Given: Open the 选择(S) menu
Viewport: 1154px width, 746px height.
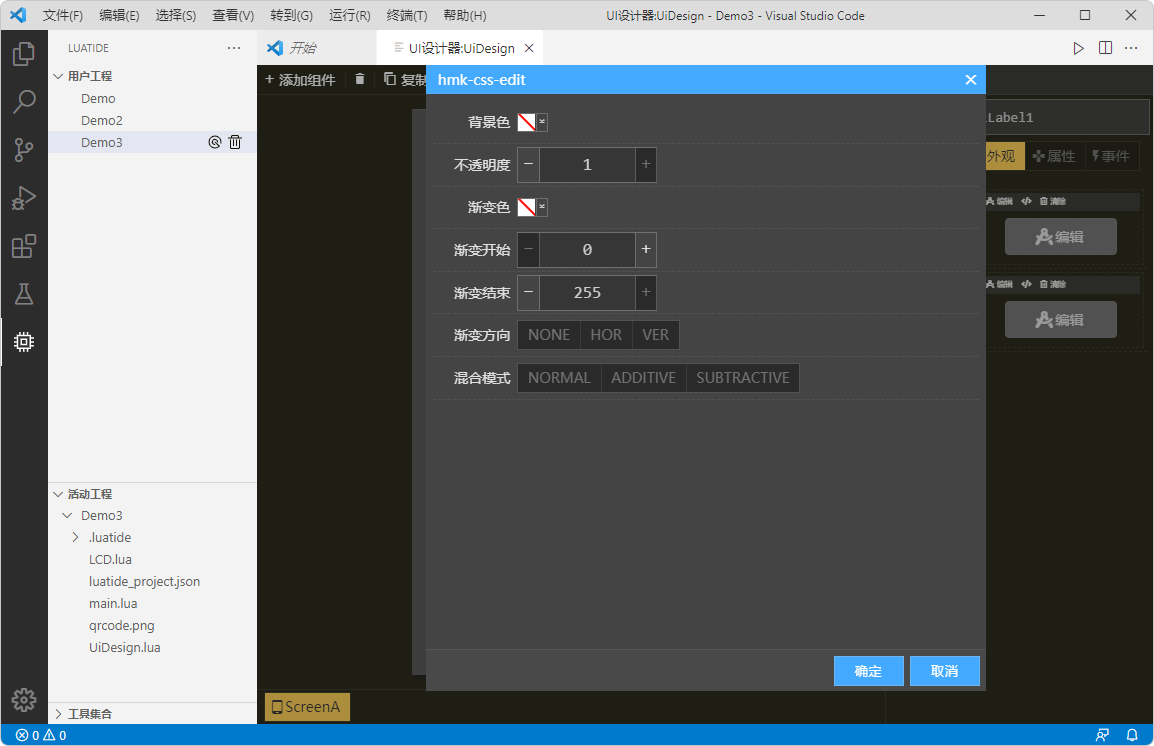Looking at the screenshot, I should click(x=176, y=15).
